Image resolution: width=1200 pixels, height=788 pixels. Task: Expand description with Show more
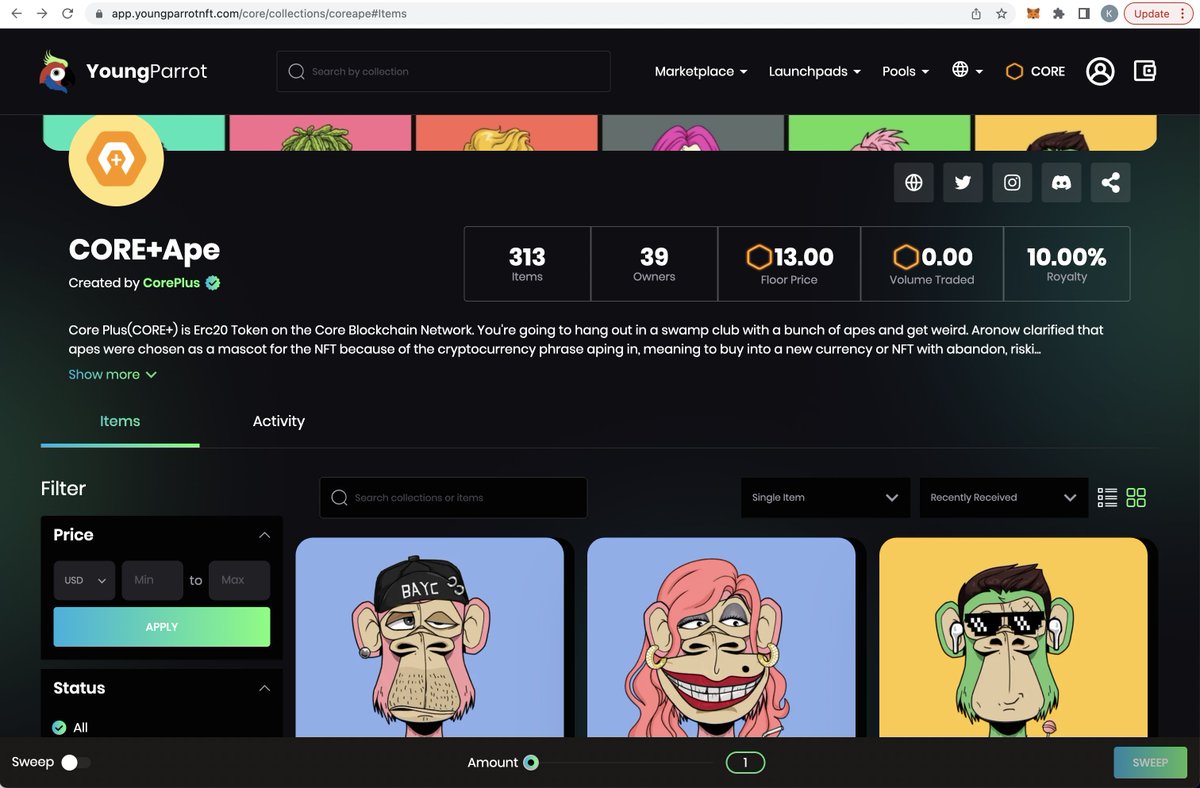click(x=112, y=374)
